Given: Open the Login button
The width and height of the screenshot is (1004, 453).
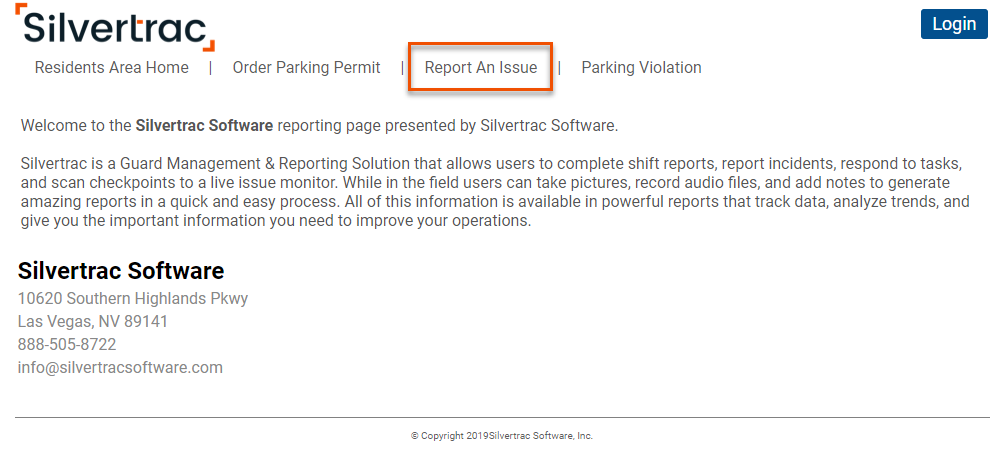Looking at the screenshot, I should pos(954,24).
